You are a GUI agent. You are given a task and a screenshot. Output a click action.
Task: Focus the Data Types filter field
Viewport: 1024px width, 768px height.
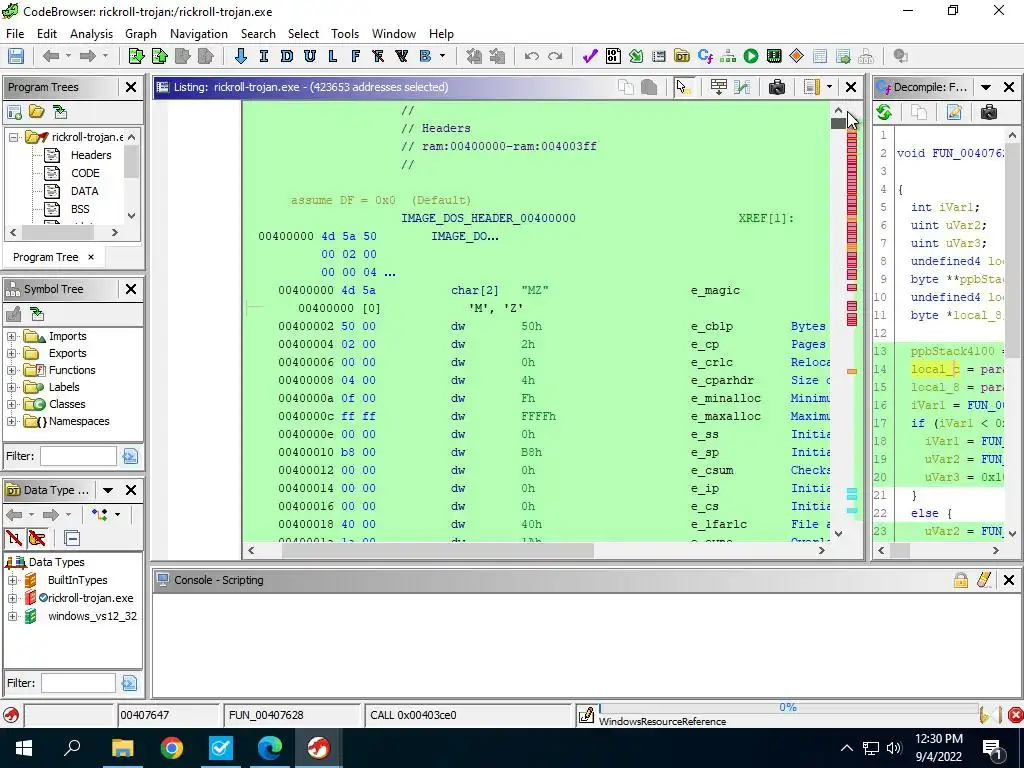(x=78, y=683)
